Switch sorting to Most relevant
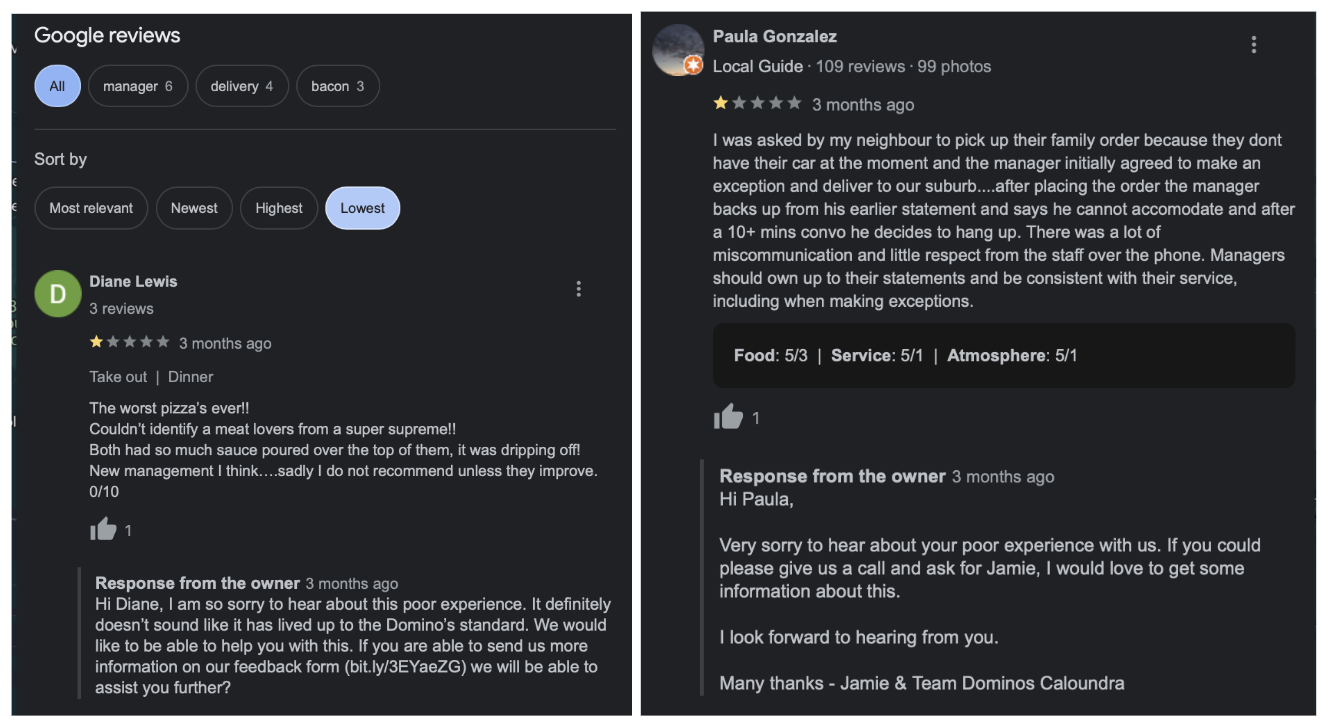Screen dimensions: 1330x728 tap(91, 208)
